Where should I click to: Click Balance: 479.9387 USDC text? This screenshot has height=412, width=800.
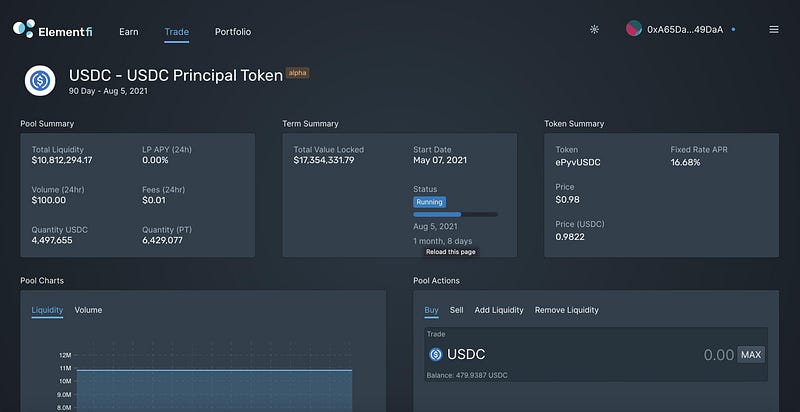pyautogui.click(x=467, y=375)
